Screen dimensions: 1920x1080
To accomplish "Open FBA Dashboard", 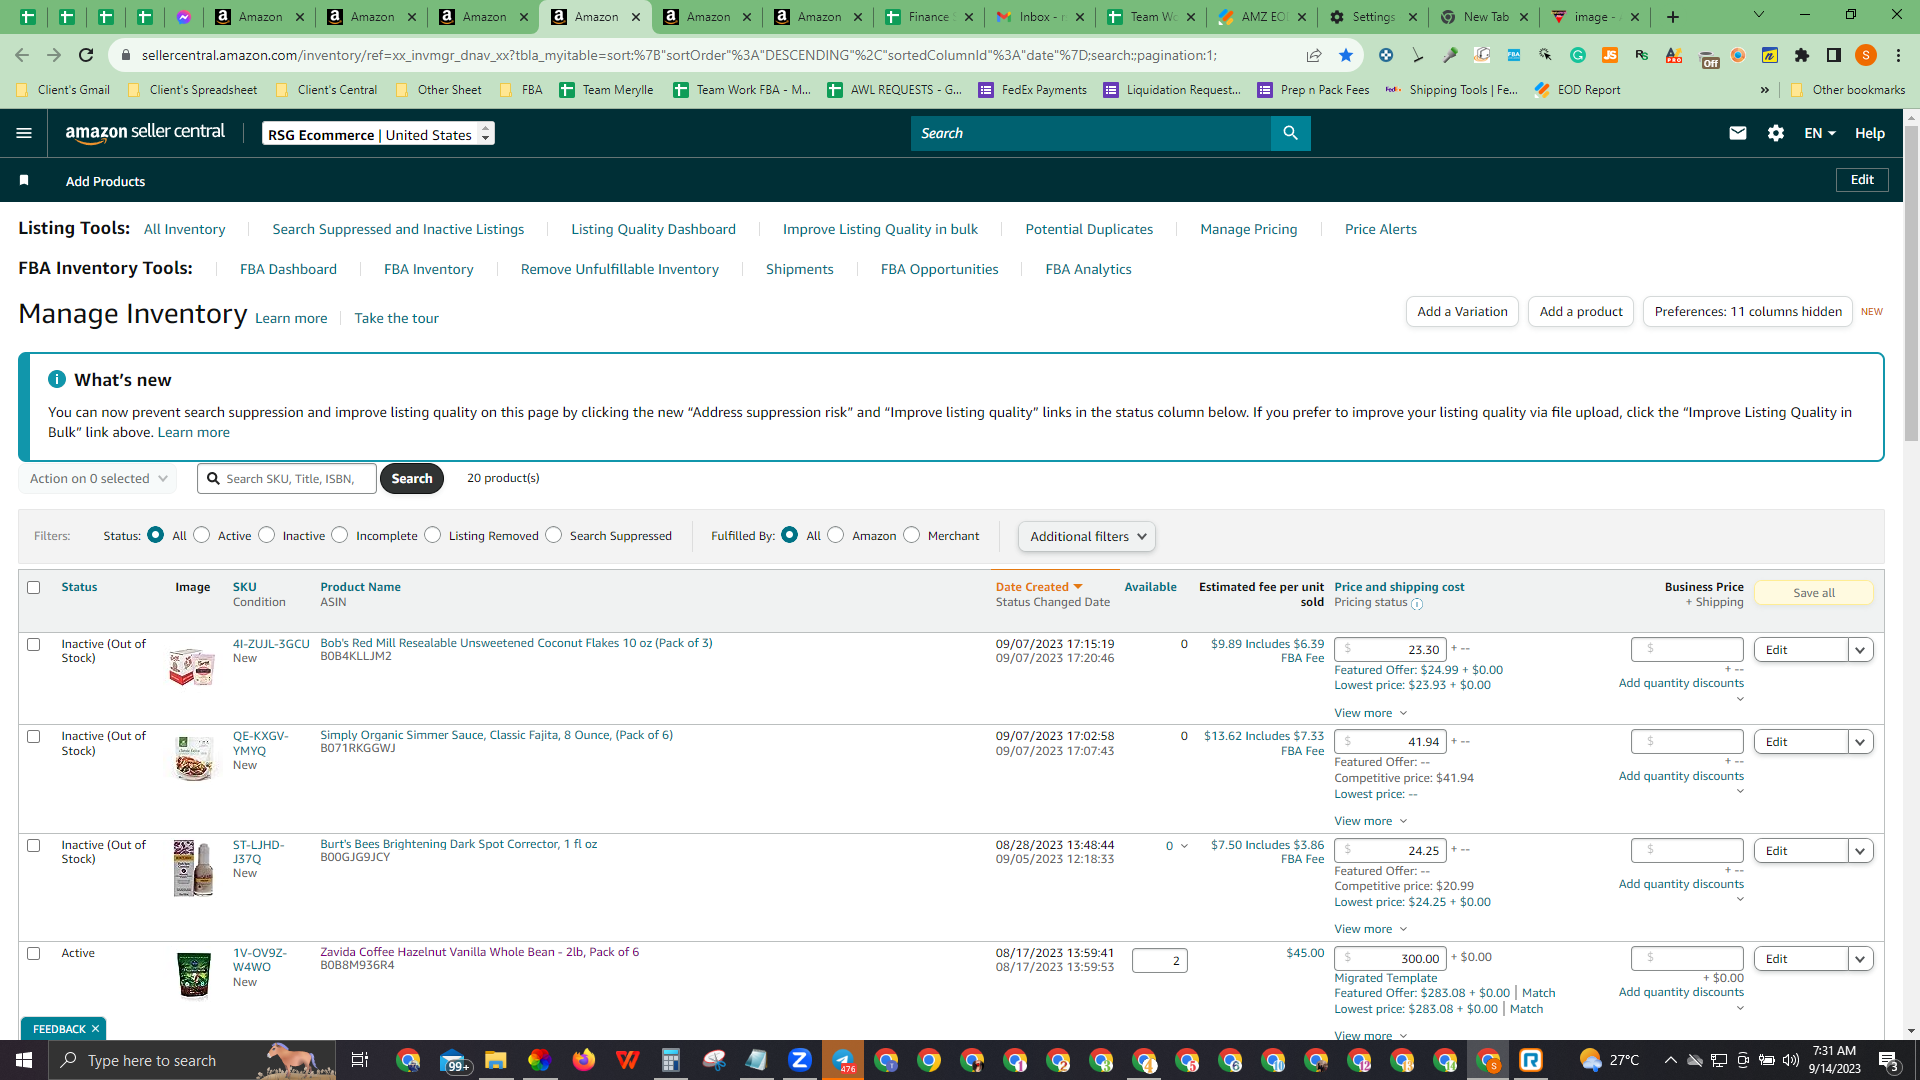I will point(288,269).
